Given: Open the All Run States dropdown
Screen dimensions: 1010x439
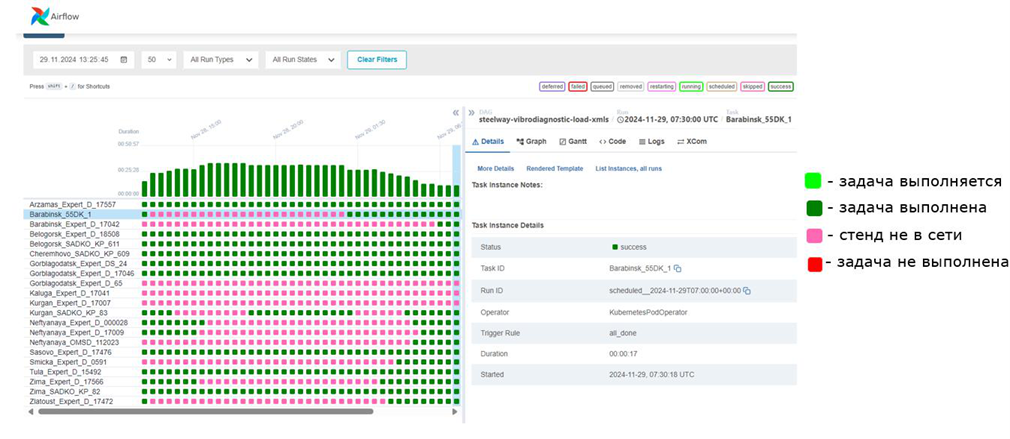Looking at the screenshot, I should [x=303, y=60].
